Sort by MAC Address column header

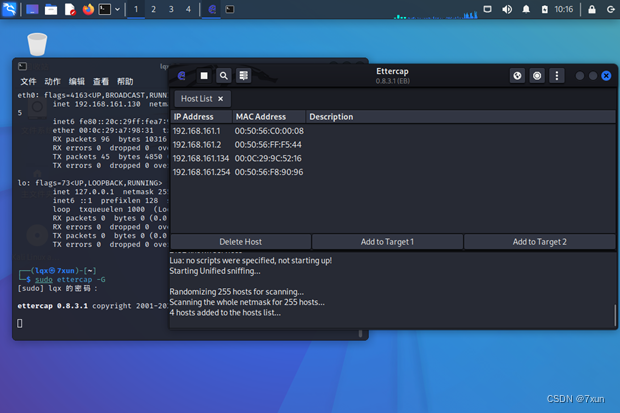point(269,117)
